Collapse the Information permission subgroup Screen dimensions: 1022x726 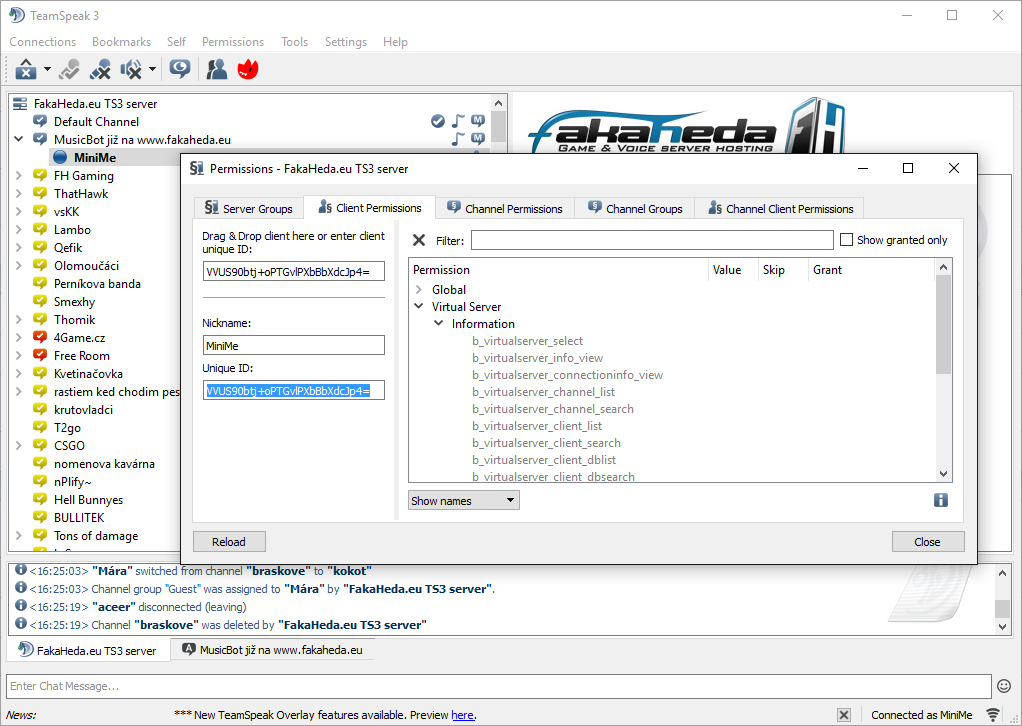439,323
